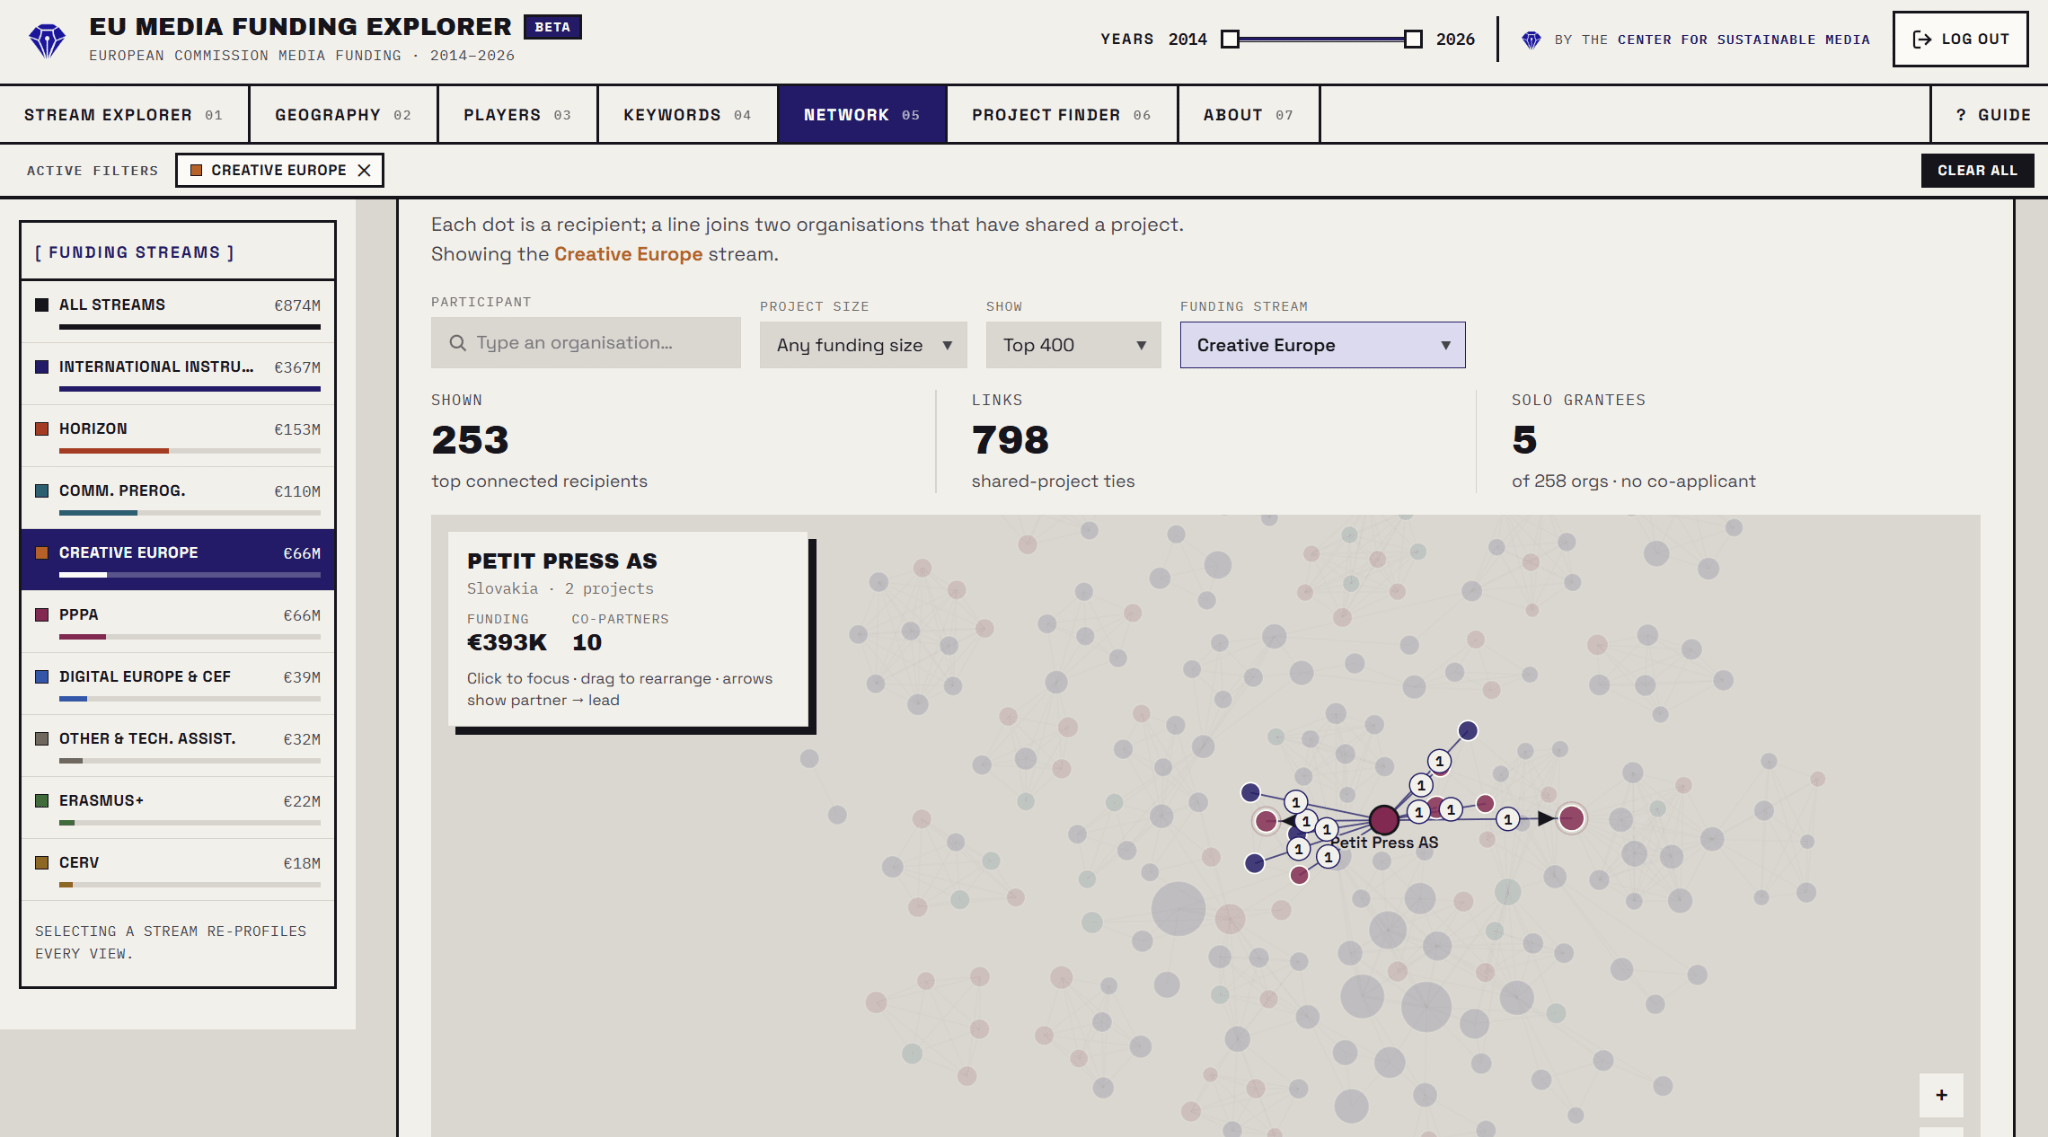The width and height of the screenshot is (2048, 1137).
Task: Select the All Streams option
Action: coord(178,311)
